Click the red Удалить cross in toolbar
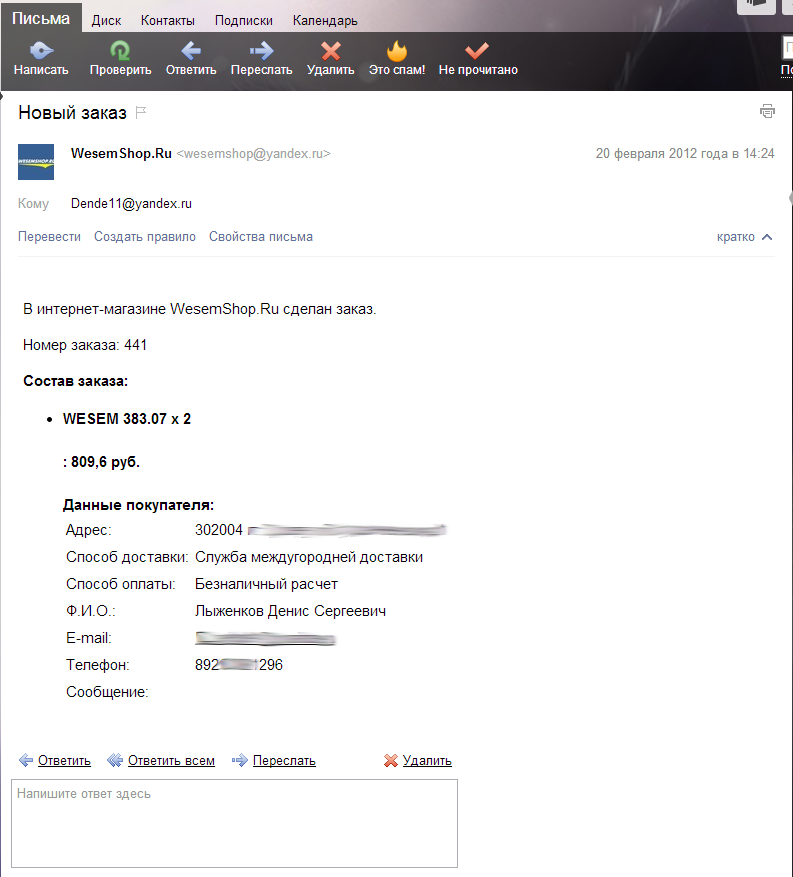This screenshot has height=877, width=793. (331, 51)
